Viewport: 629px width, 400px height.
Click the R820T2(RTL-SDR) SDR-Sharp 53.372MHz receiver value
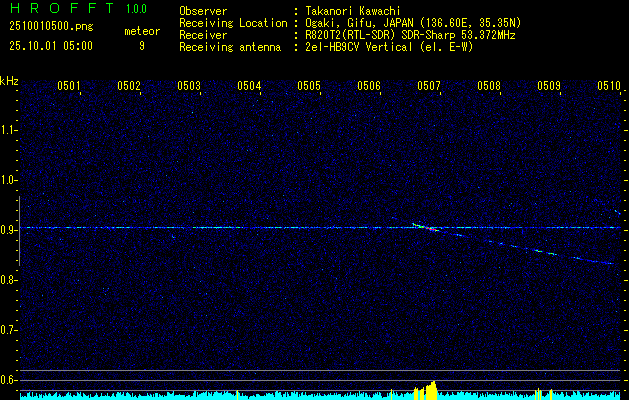(x=410, y=35)
